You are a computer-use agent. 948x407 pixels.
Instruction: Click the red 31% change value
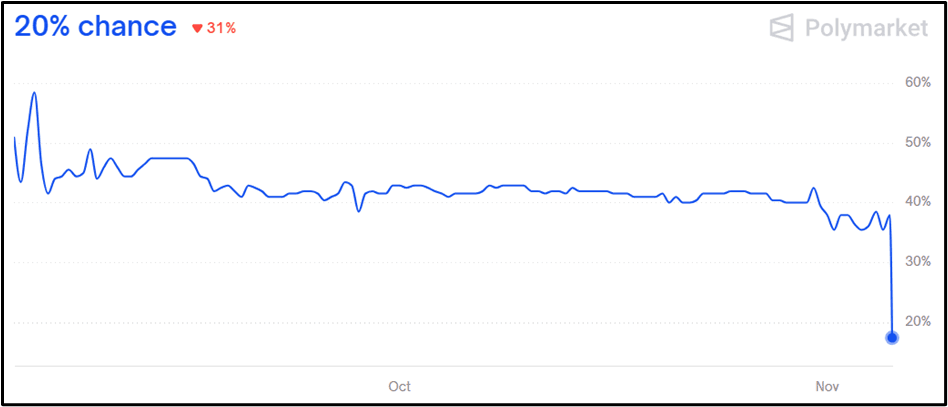pyautogui.click(x=222, y=28)
